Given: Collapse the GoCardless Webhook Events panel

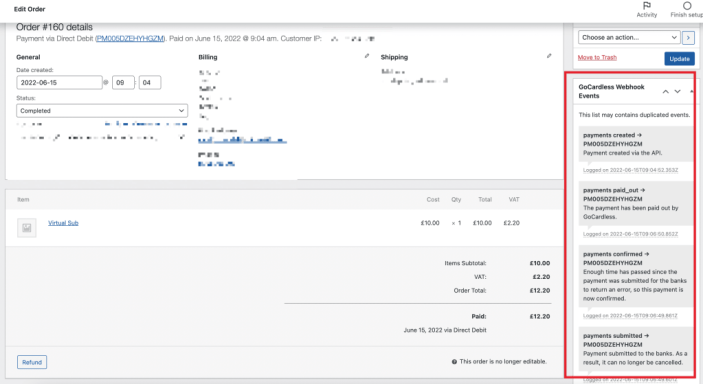Looking at the screenshot, I should pyautogui.click(x=691, y=92).
